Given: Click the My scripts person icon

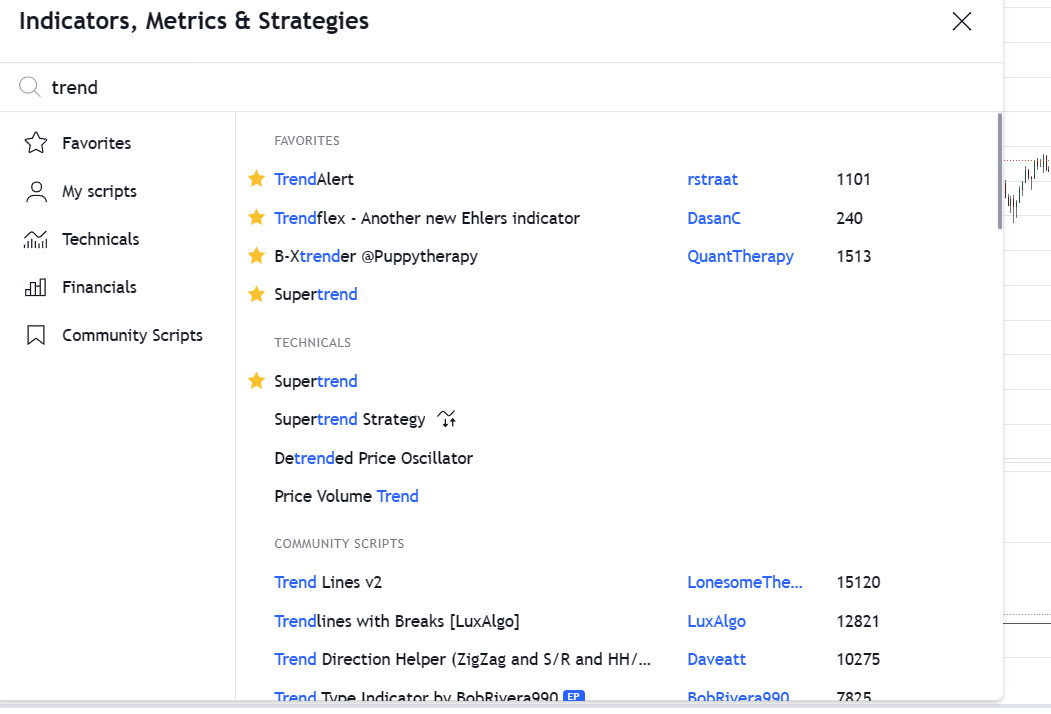Looking at the screenshot, I should click(36, 191).
